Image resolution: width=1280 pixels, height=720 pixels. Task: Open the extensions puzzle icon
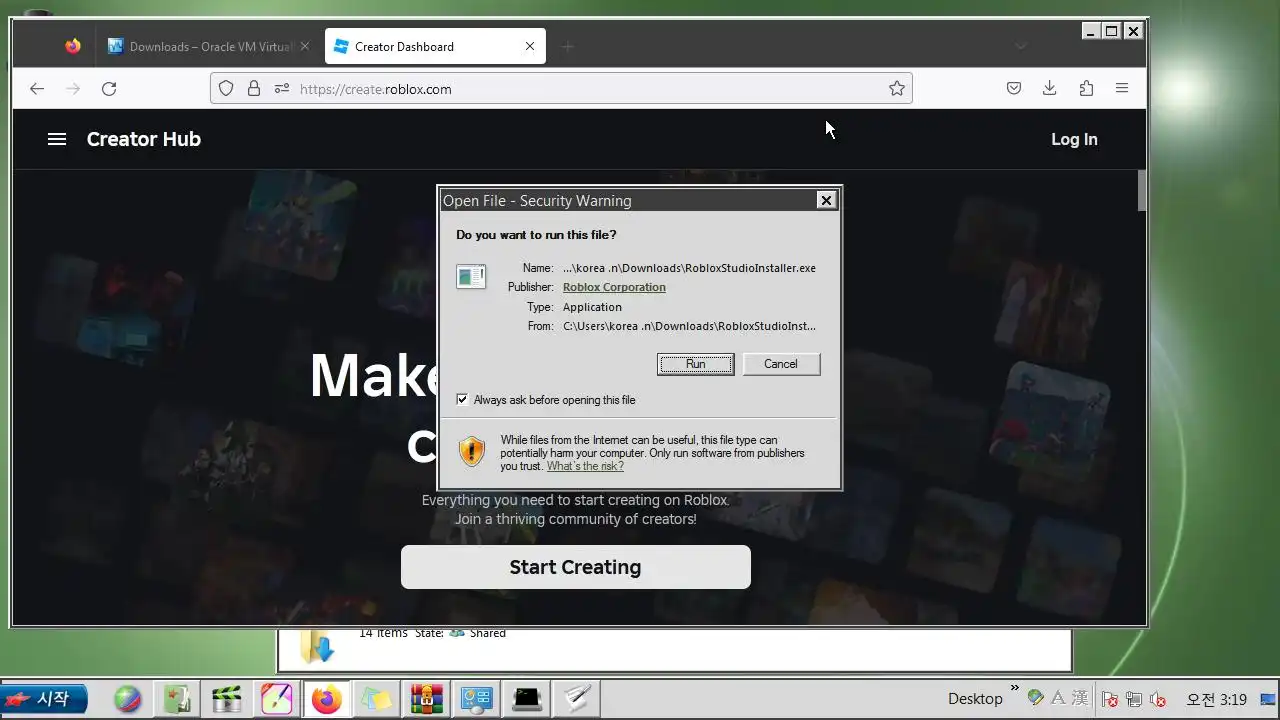coord(1086,89)
